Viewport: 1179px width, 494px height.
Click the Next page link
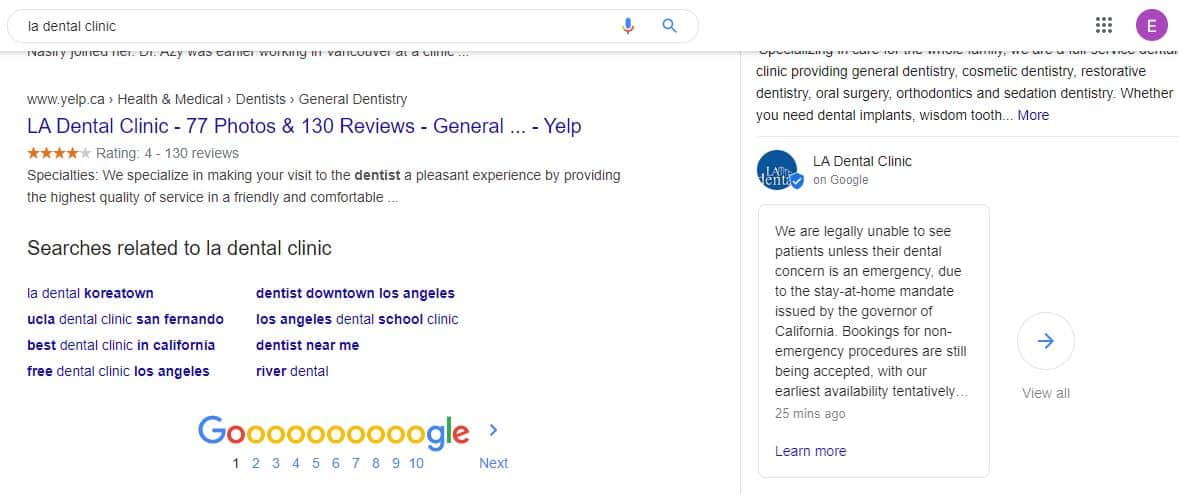point(493,463)
